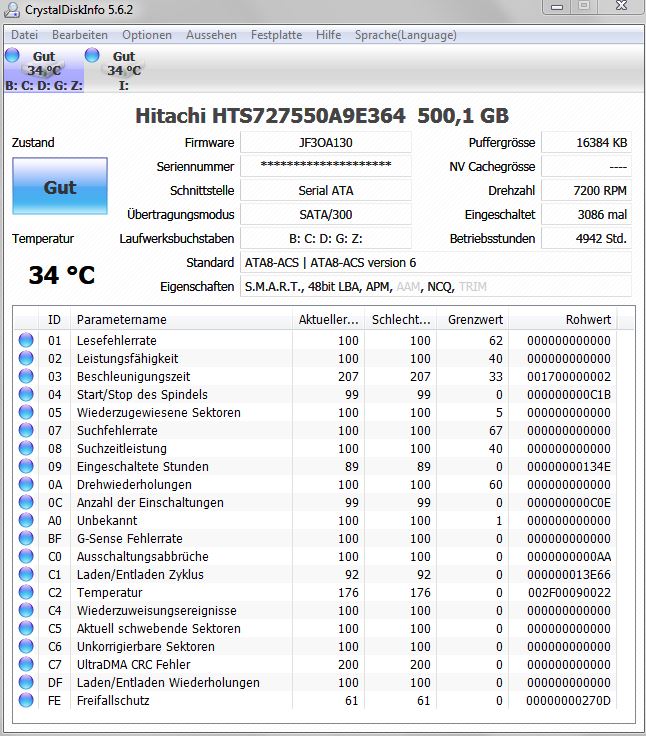646x736 pixels.
Task: Open the Sprache(Language) menu
Action: pyautogui.click(x=406, y=35)
